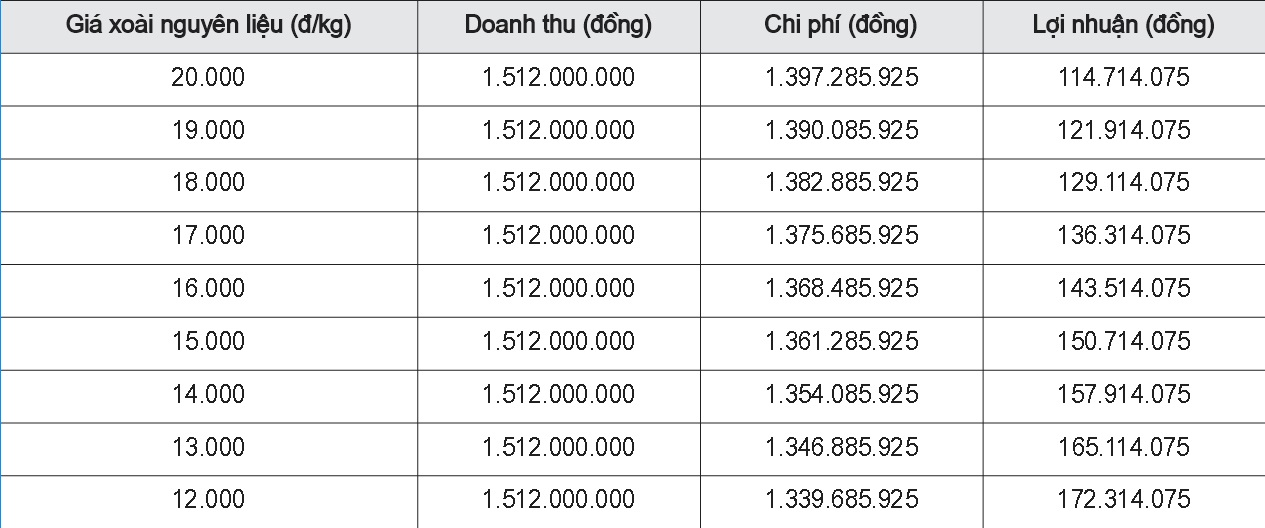Click the 'Giá xoài nguyên liệu (đ/kg)' column header
Image resolution: width=1265 pixels, height=528 pixels.
point(208,26)
